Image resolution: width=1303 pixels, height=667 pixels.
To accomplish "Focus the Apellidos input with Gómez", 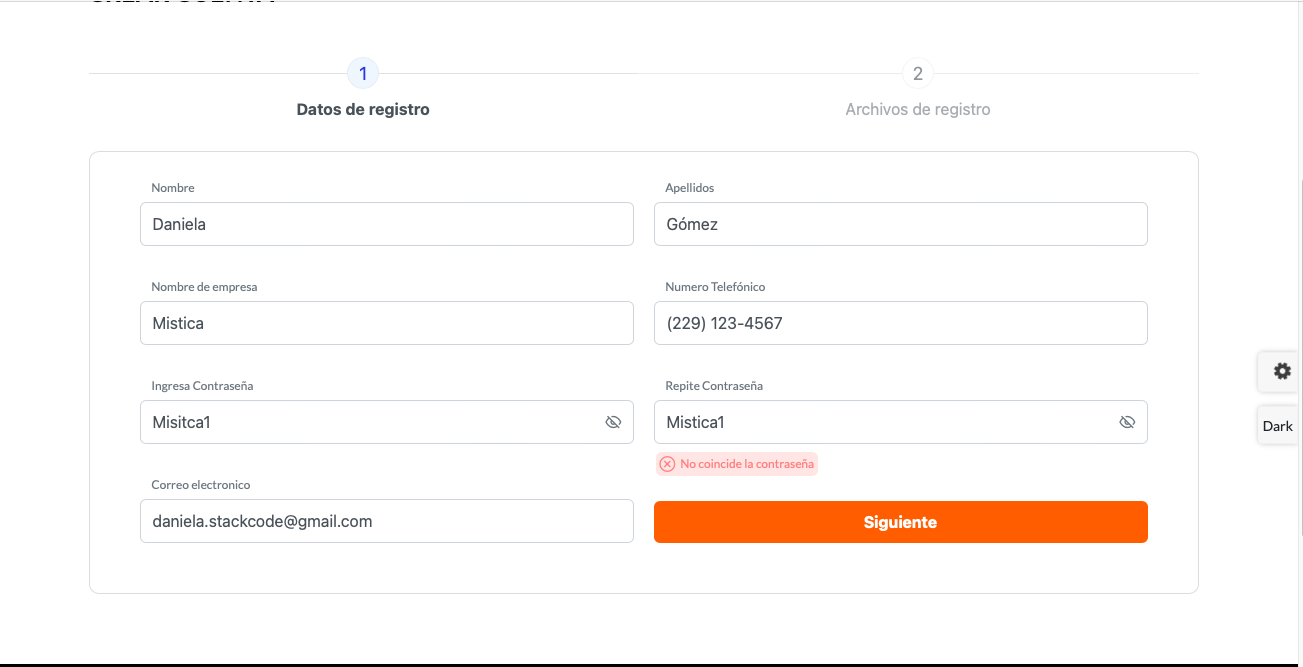I will tap(900, 224).
